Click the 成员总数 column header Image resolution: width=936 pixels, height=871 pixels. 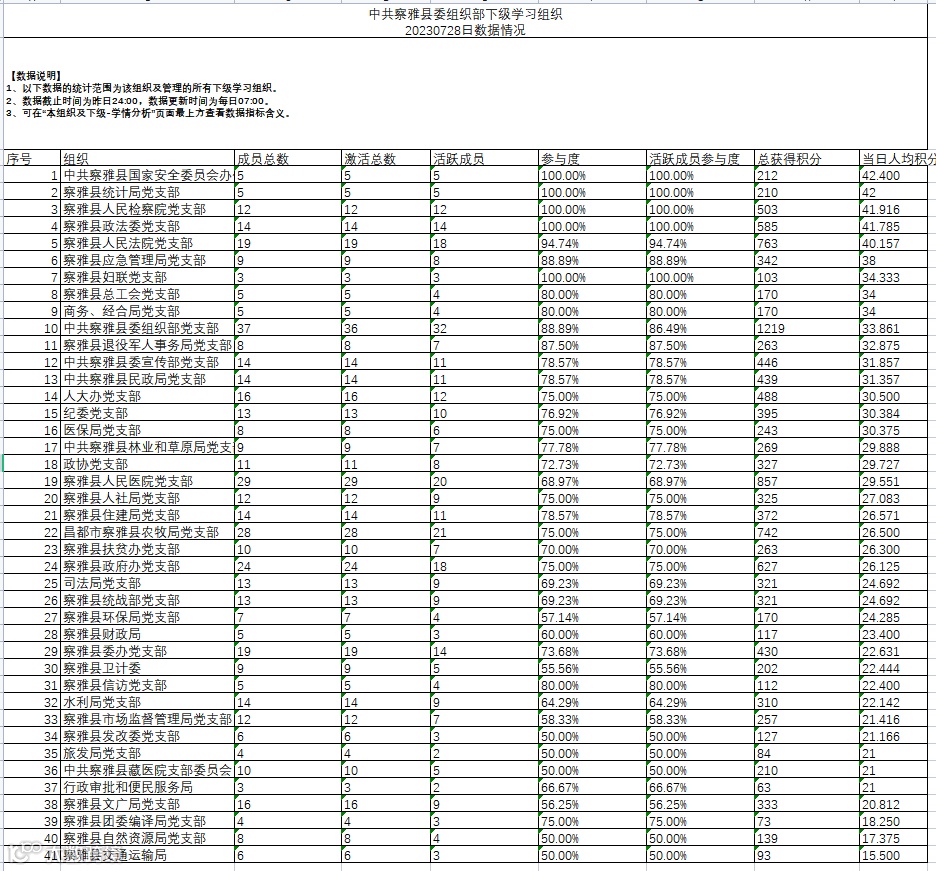[288, 158]
